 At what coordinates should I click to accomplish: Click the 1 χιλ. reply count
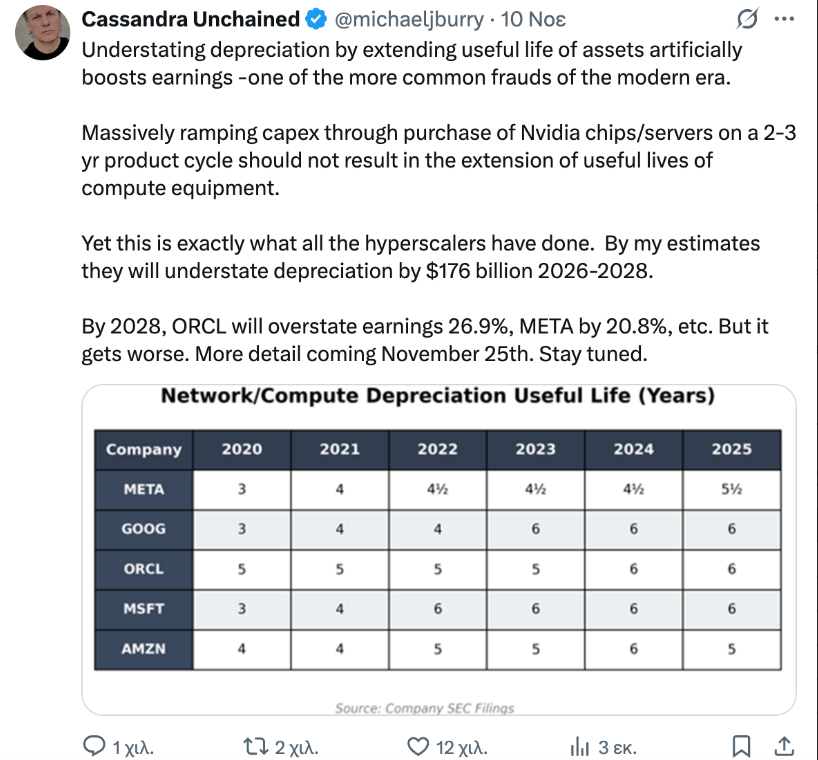(x=134, y=747)
